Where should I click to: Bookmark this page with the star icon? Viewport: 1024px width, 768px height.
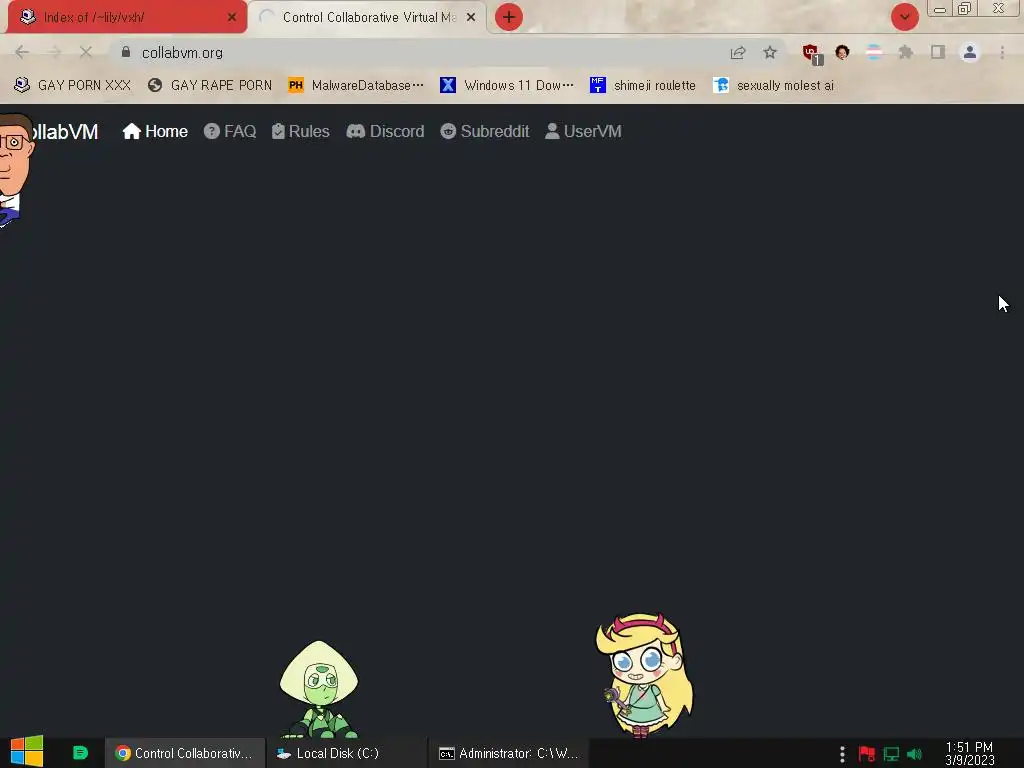[770, 52]
